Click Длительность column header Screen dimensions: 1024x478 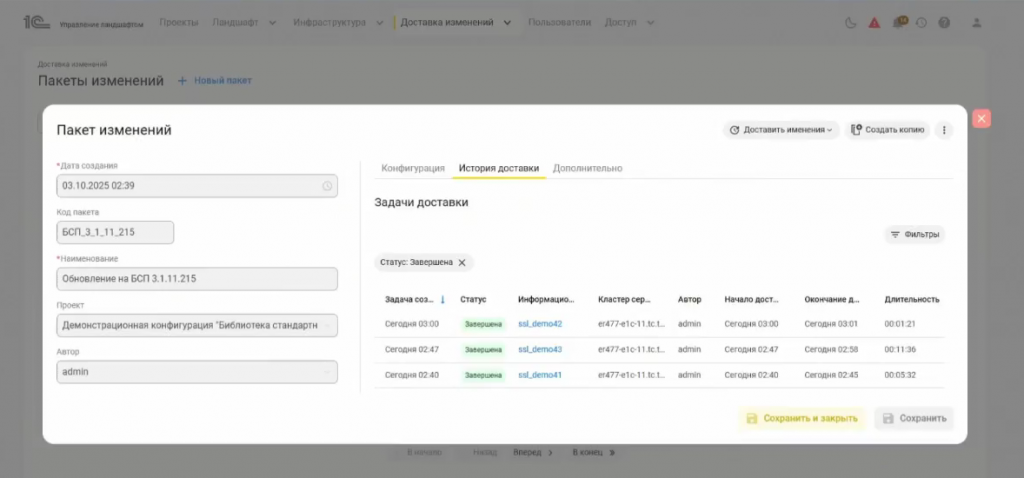tap(912, 300)
